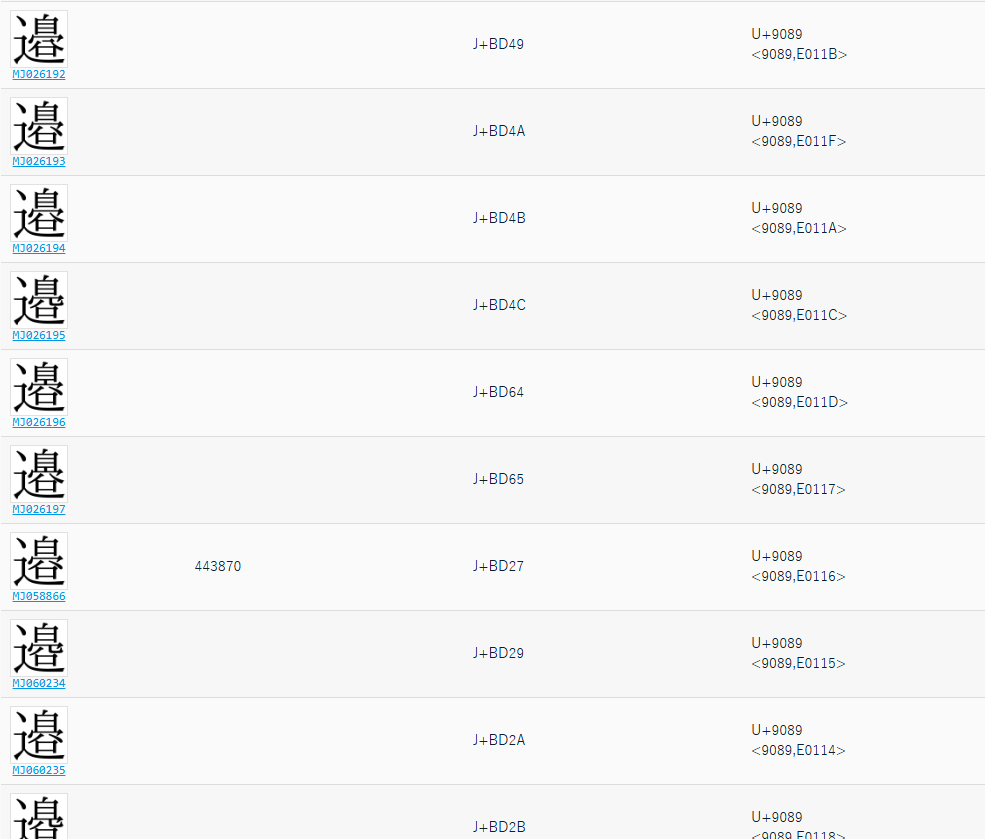Open the MJ026194 glyph link
This screenshot has width=985, height=839.
click(x=39, y=249)
